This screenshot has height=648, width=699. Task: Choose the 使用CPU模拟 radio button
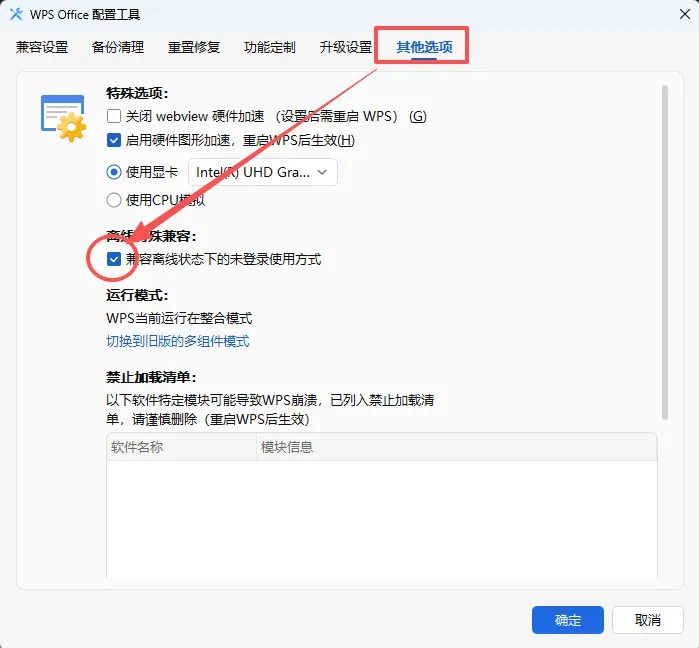[114, 200]
